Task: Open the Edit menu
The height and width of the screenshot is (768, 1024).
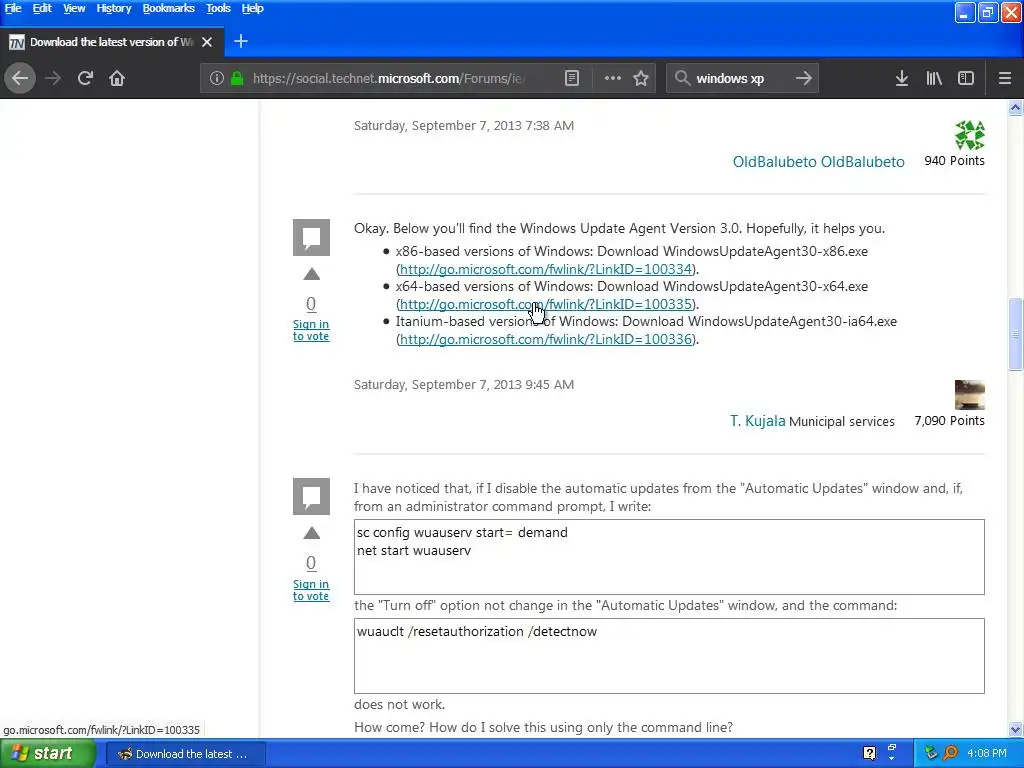Action: coord(42,8)
